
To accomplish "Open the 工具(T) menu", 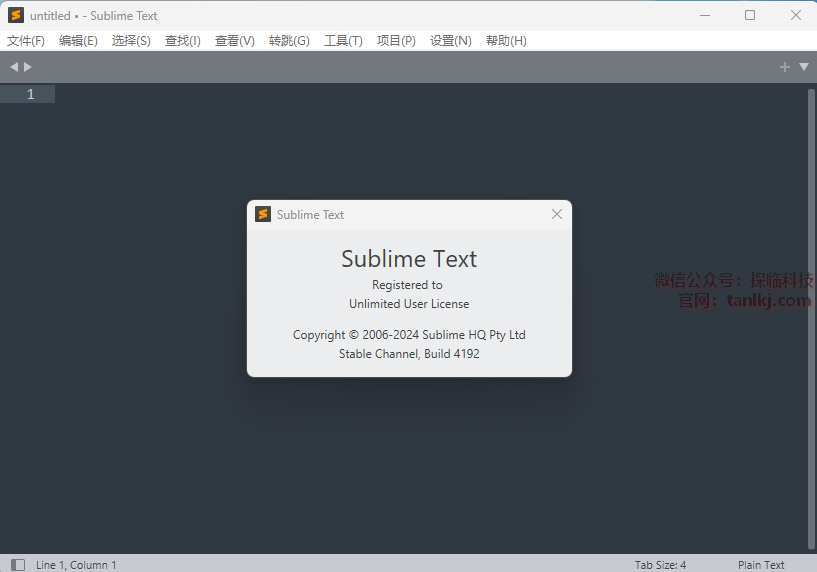I will pos(343,41).
